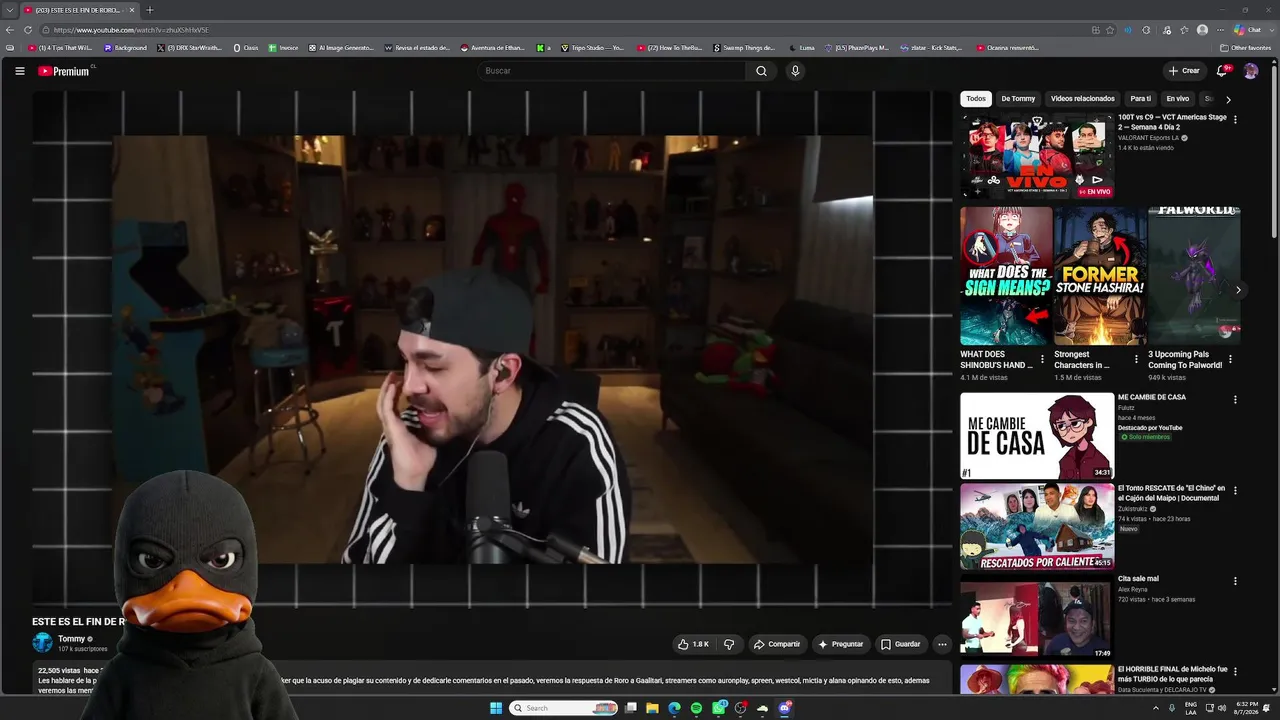The height and width of the screenshot is (720, 1280).
Task: Select the Videos relacionados filter chip
Action: (x=1083, y=99)
